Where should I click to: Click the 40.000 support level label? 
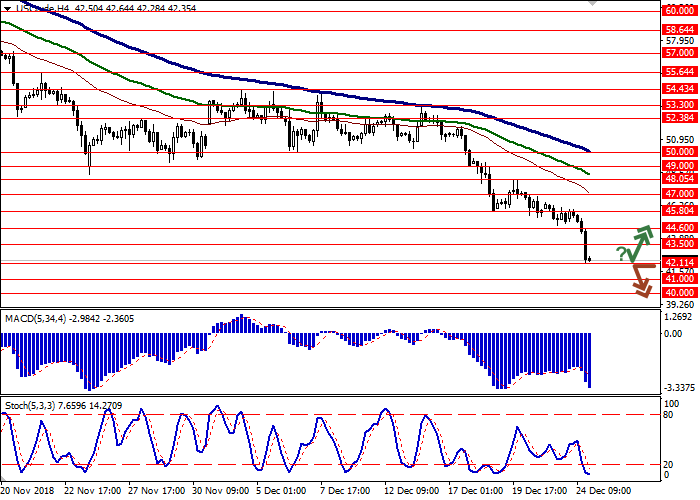(678, 292)
